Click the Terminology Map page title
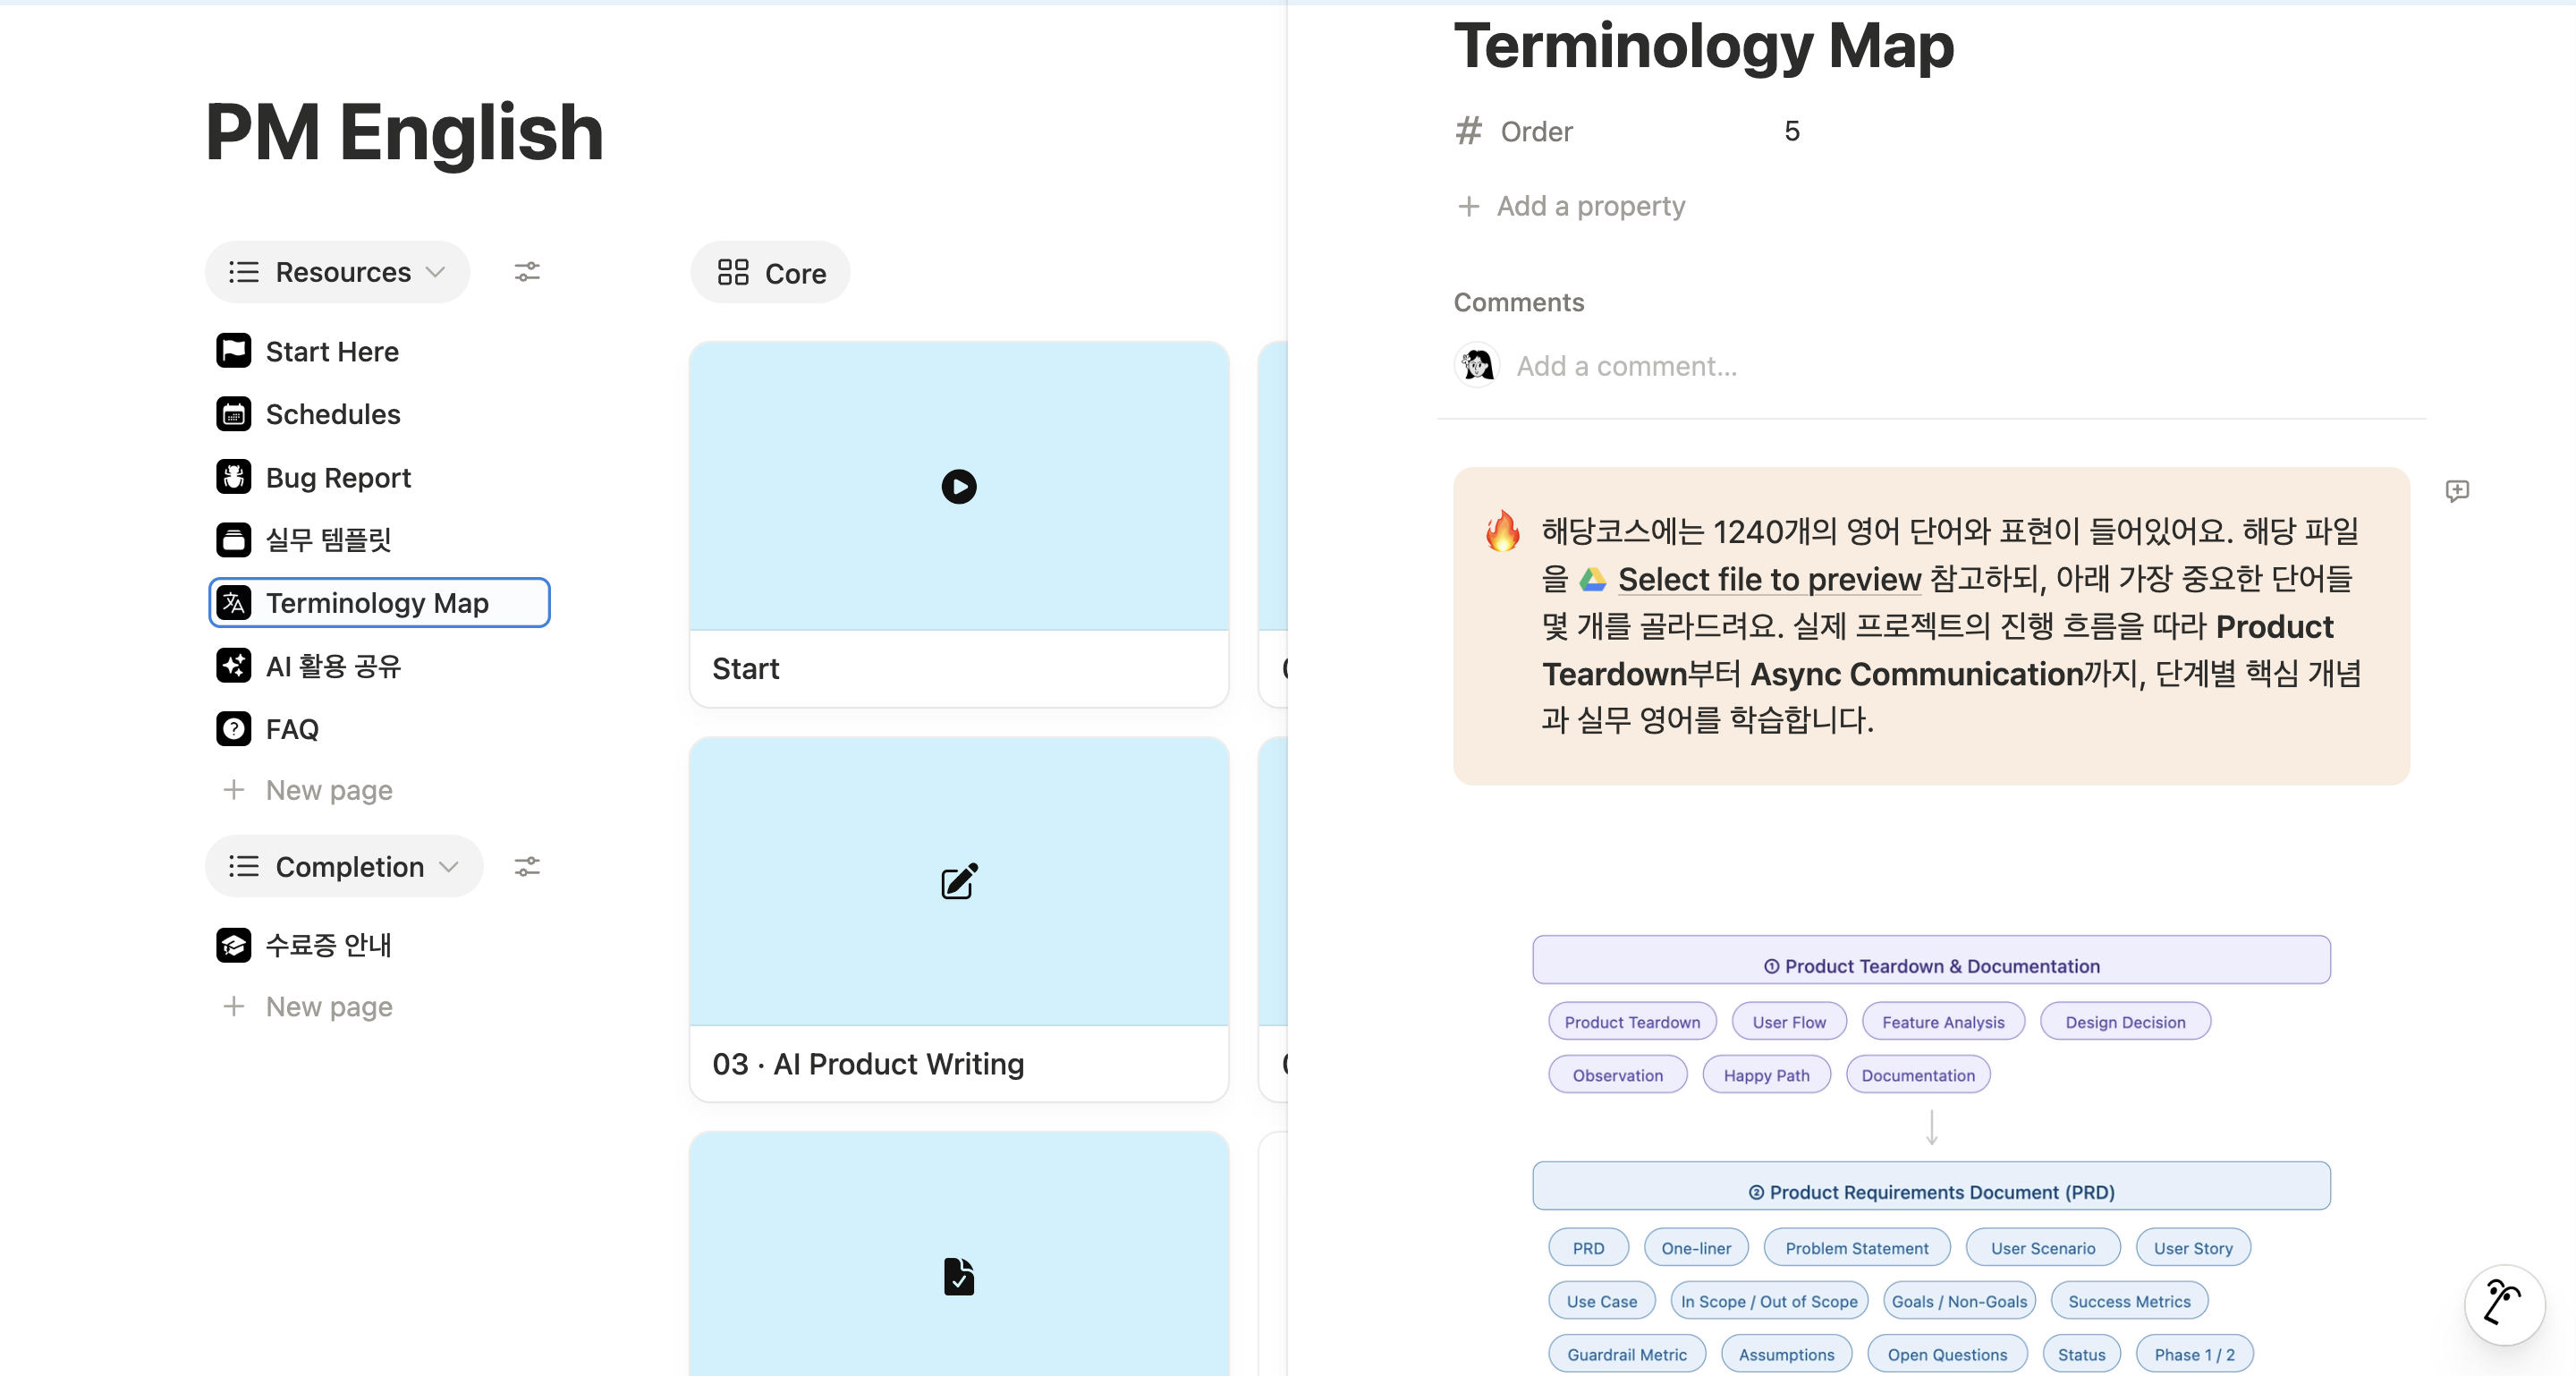 click(x=1703, y=46)
